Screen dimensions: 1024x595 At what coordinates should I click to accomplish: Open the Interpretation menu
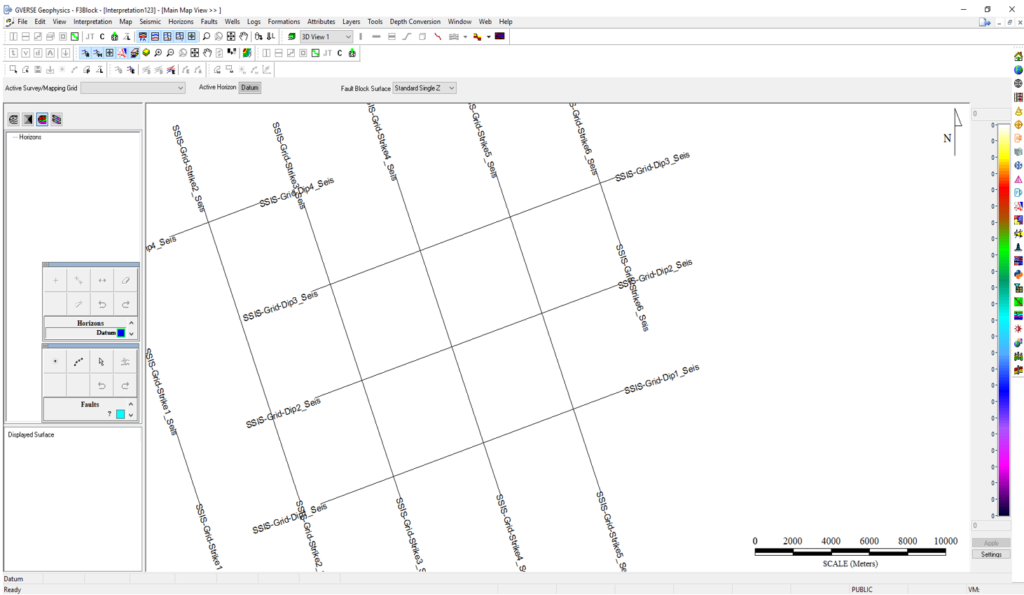click(x=91, y=21)
